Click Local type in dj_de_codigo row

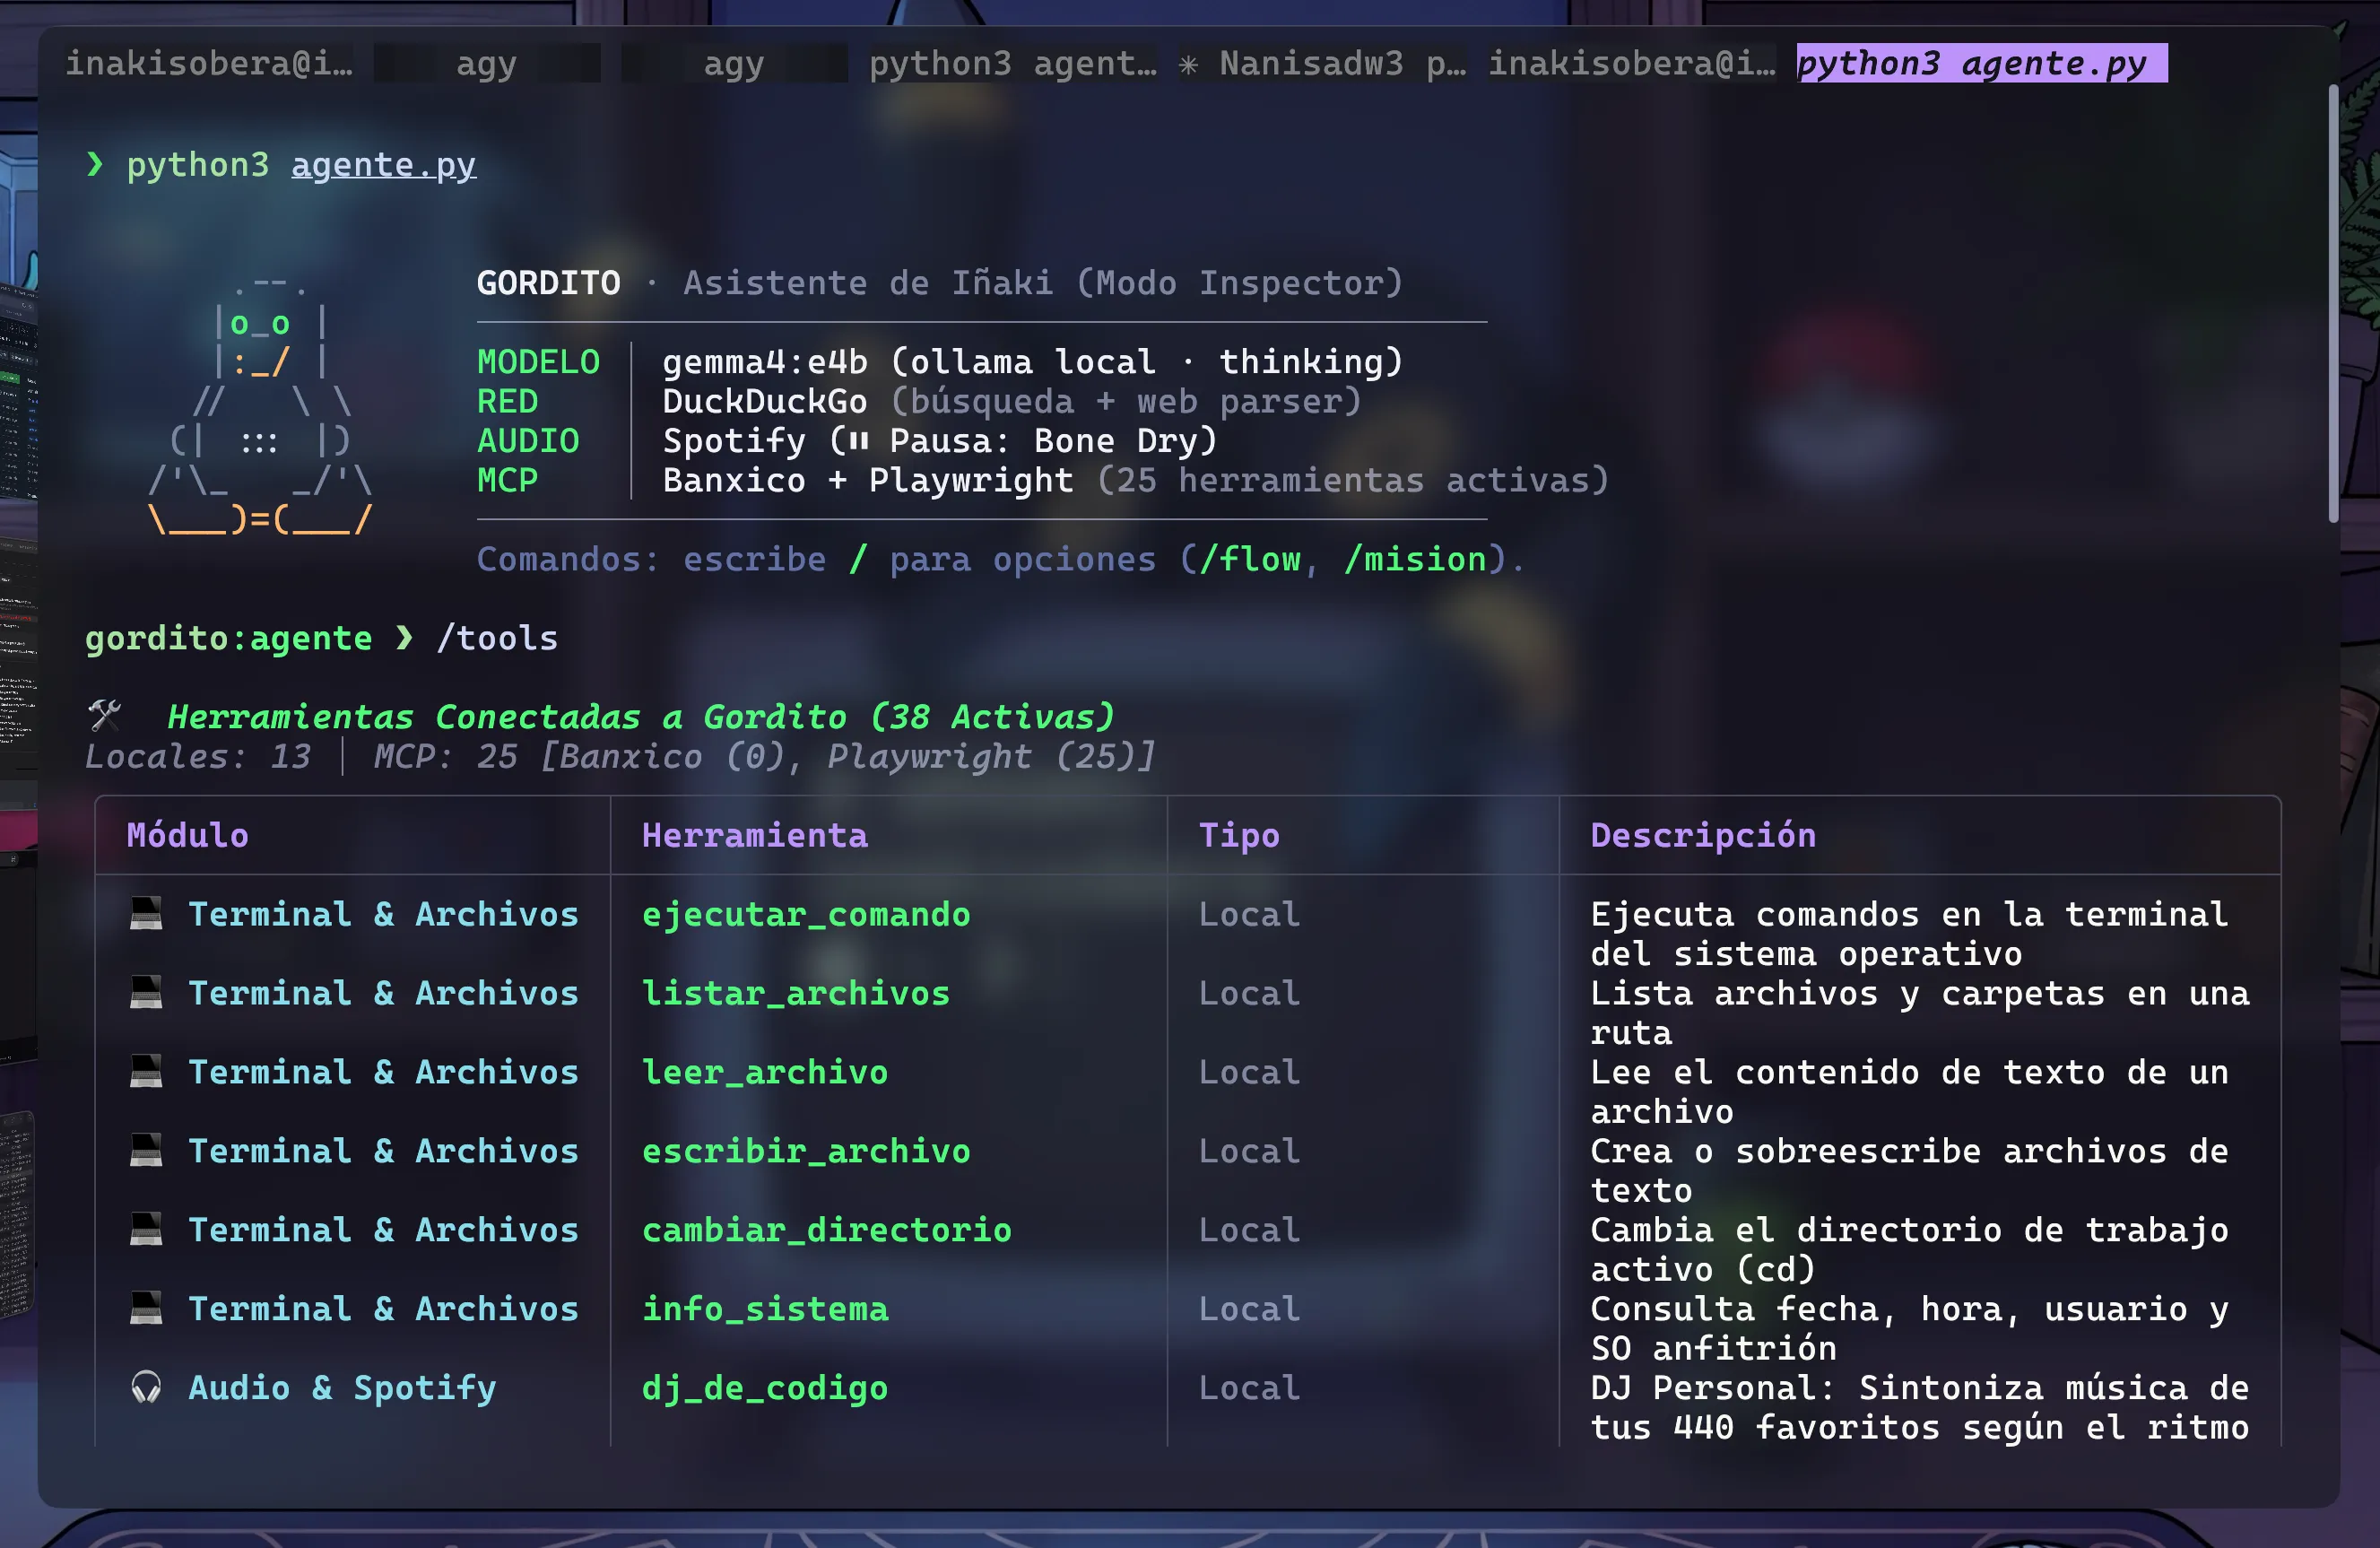1250,1388
